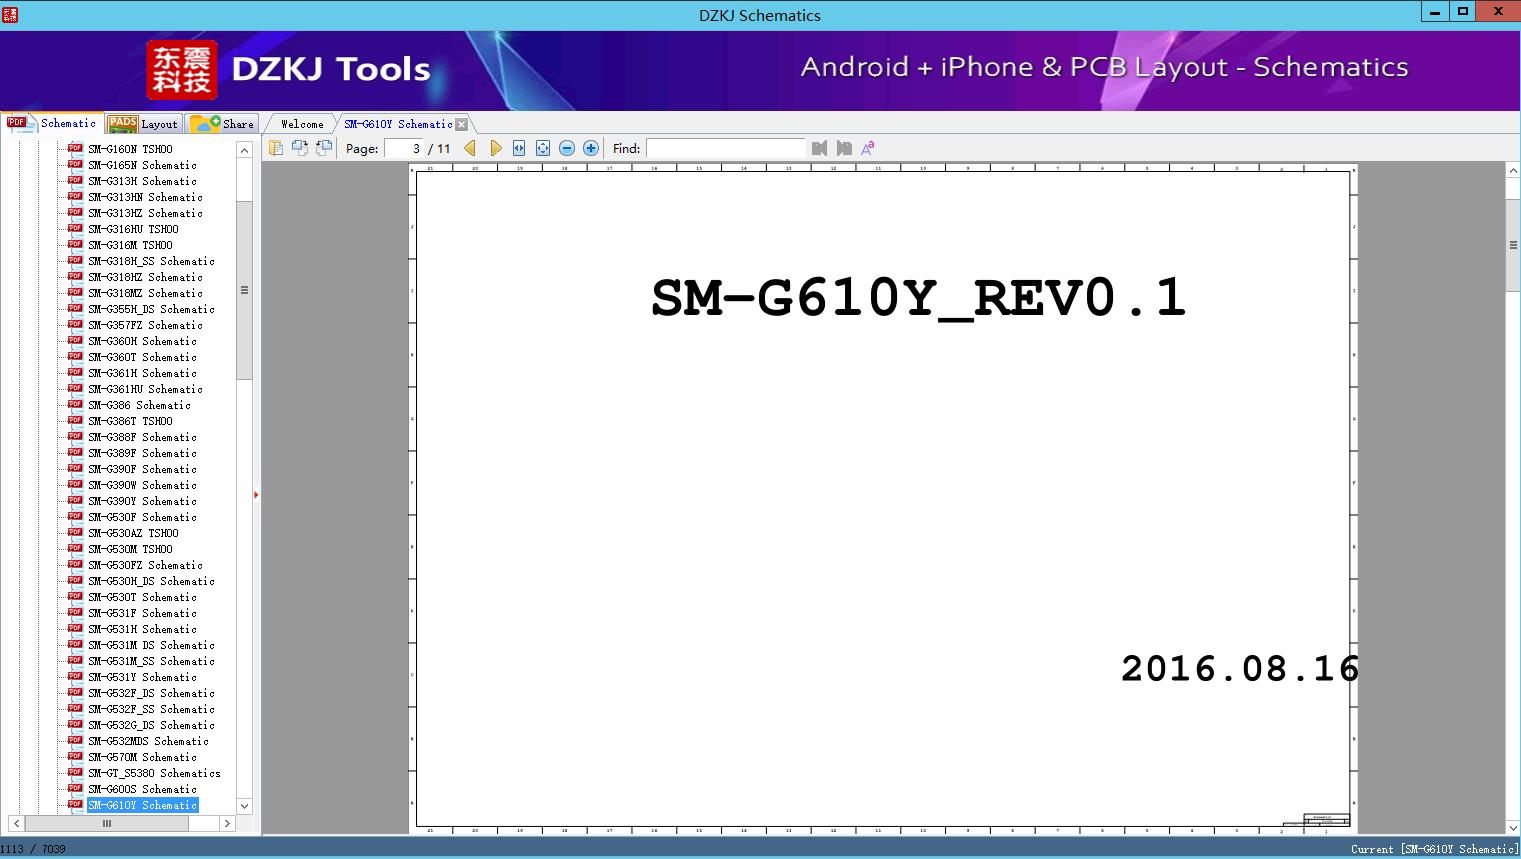Viewport: 1521px width, 859px height.
Task: Open SM-G160N TSHOO in the tree
Action: pos(130,149)
